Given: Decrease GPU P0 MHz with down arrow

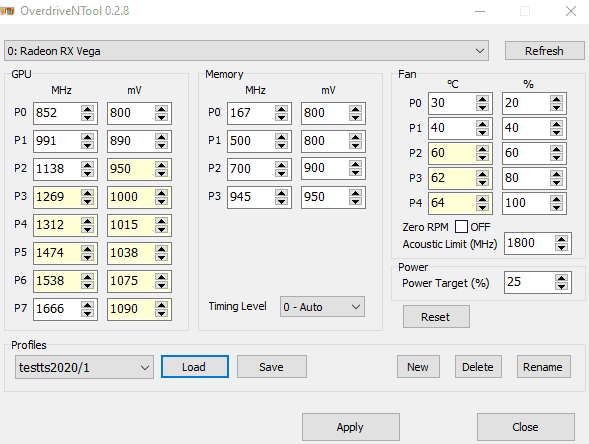Looking at the screenshot, I should point(87,117).
